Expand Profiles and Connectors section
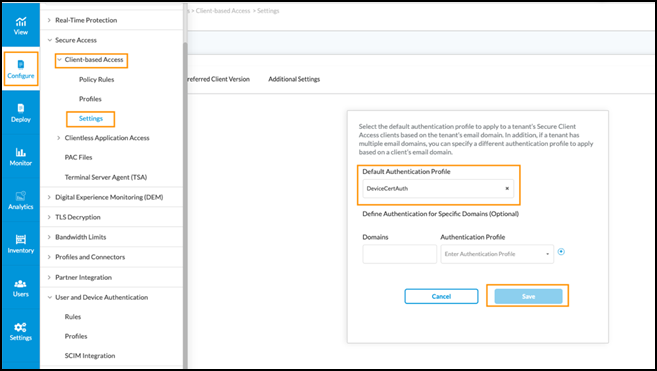 pyautogui.click(x=49, y=257)
